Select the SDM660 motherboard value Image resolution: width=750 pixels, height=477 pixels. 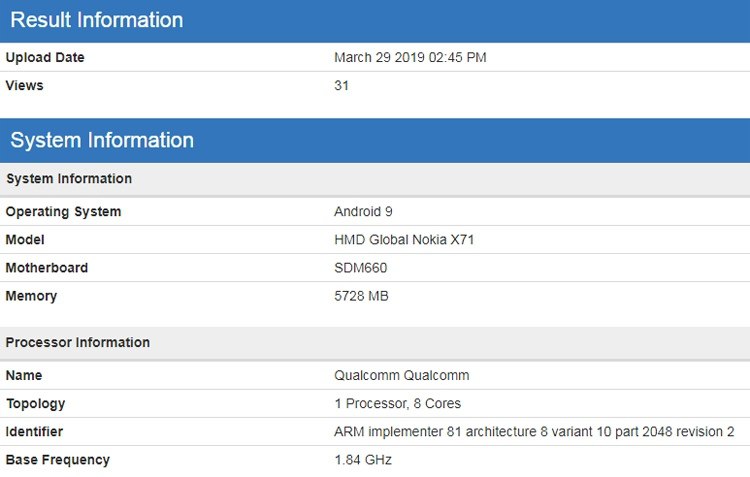point(360,268)
